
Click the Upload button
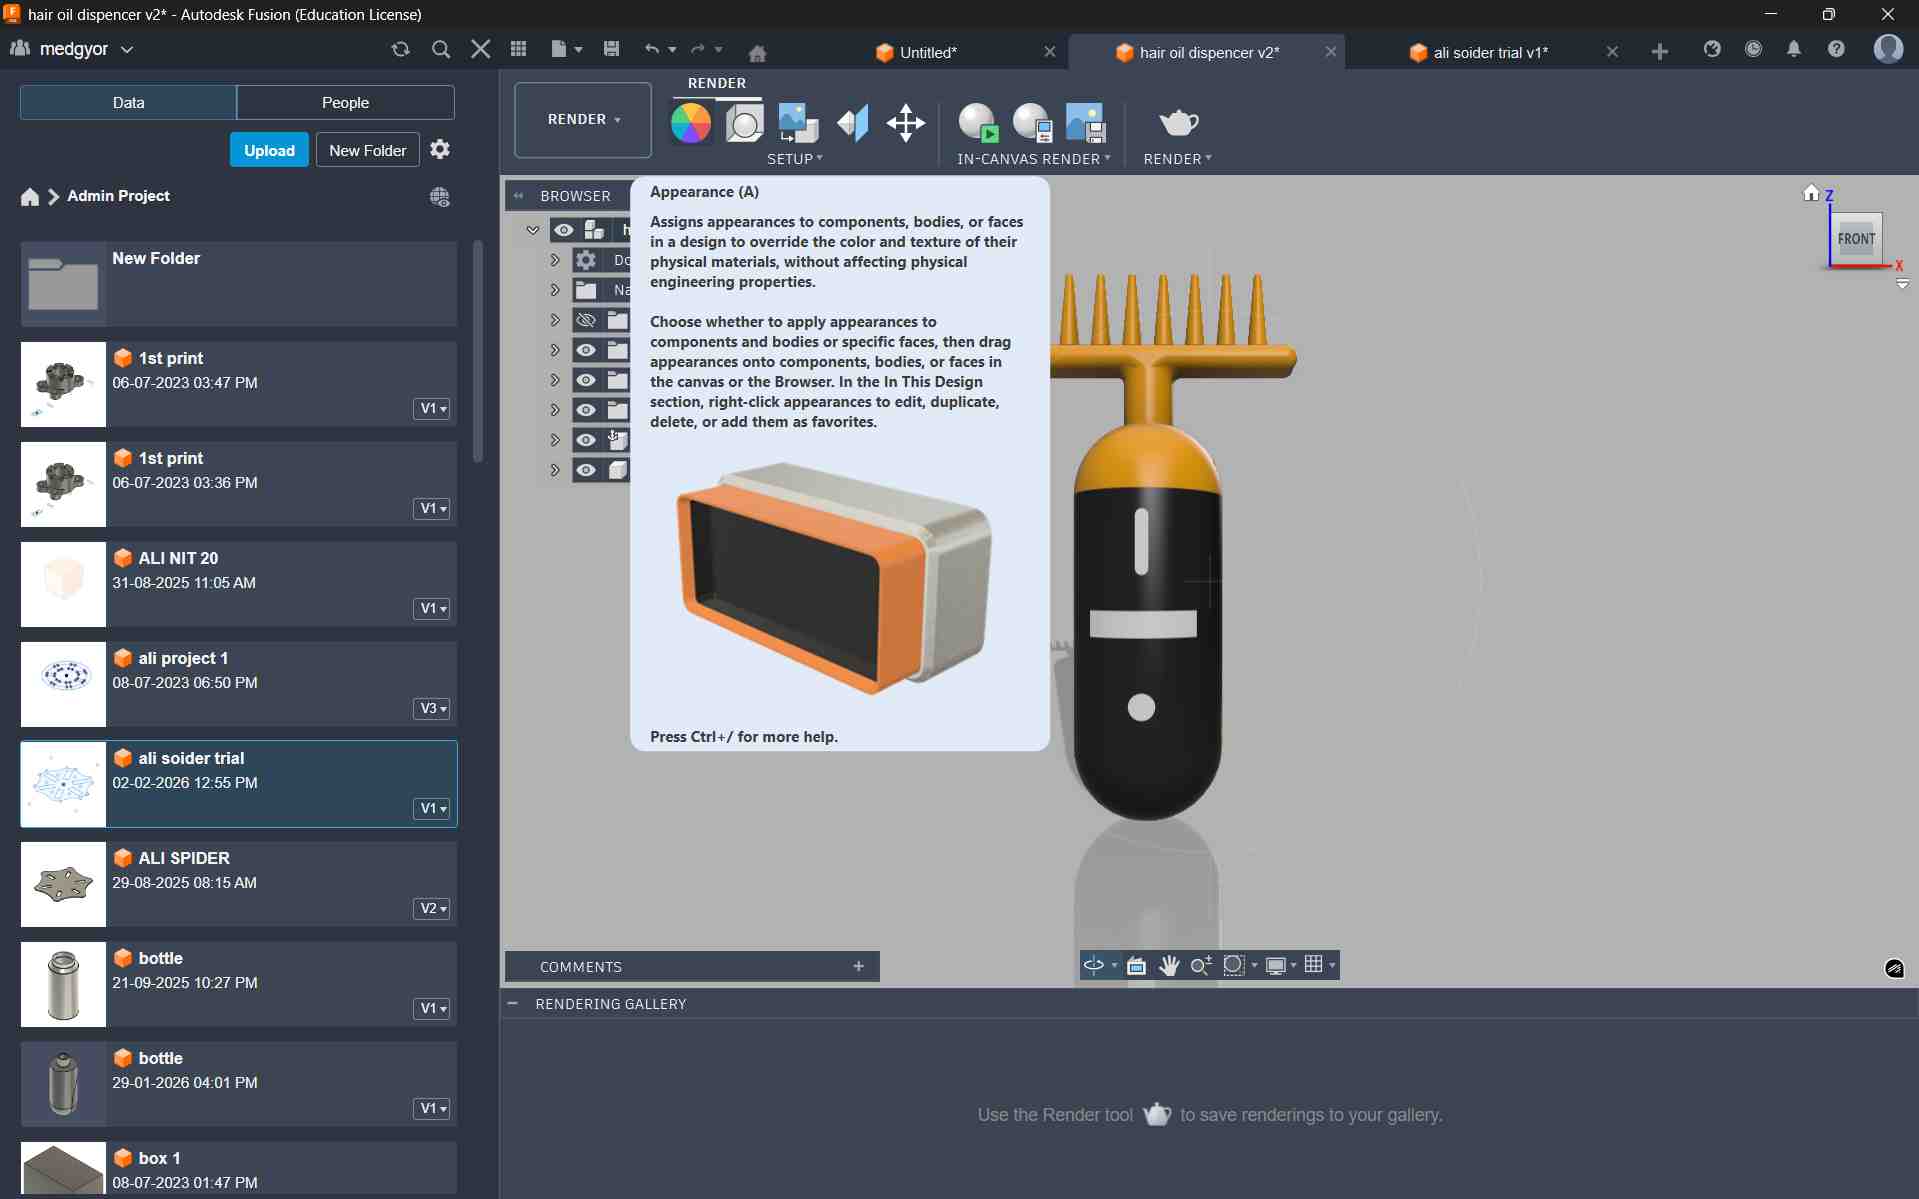pos(269,150)
